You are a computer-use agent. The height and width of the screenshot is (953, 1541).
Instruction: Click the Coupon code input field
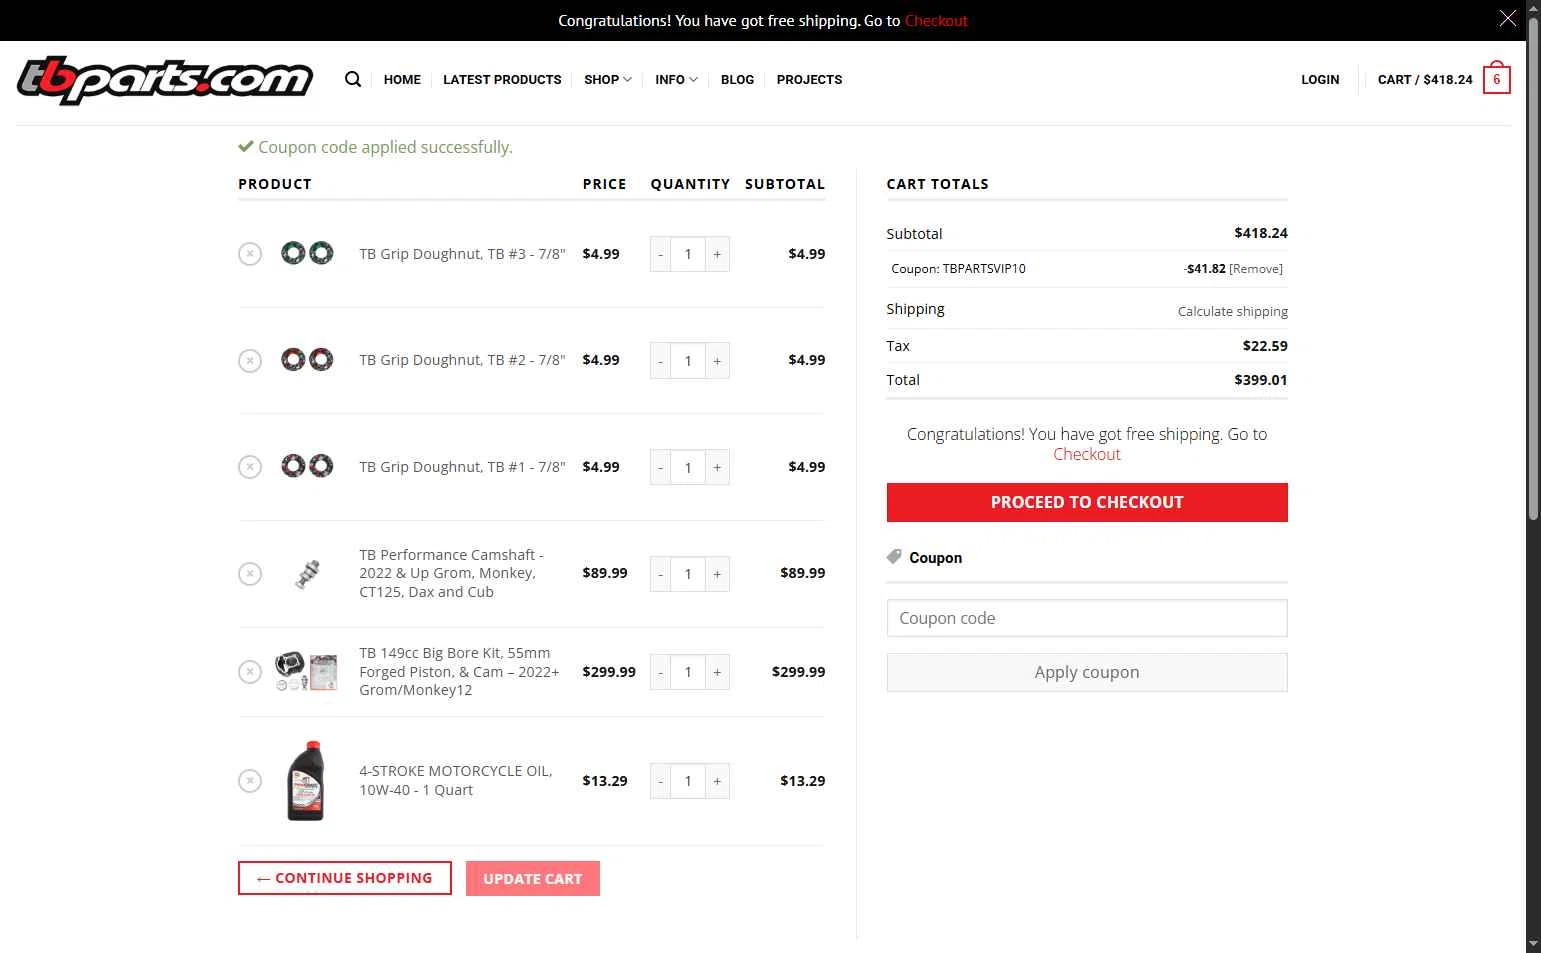click(x=1087, y=618)
